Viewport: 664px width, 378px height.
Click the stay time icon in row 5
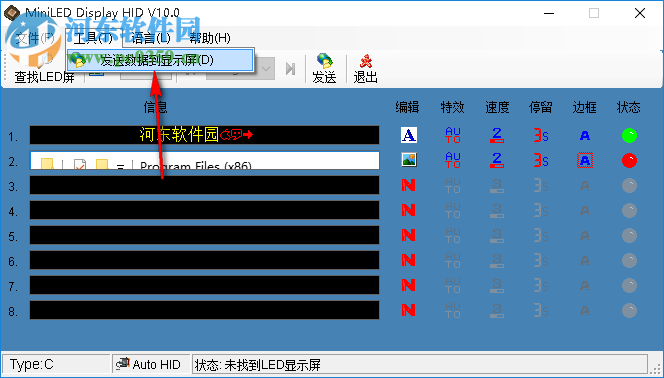[541, 235]
